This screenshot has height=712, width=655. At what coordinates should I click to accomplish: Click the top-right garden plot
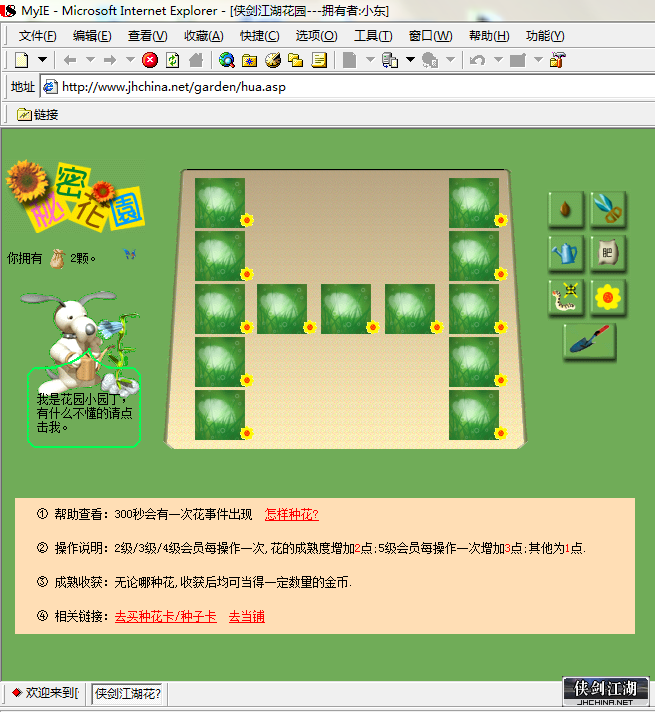pos(474,203)
